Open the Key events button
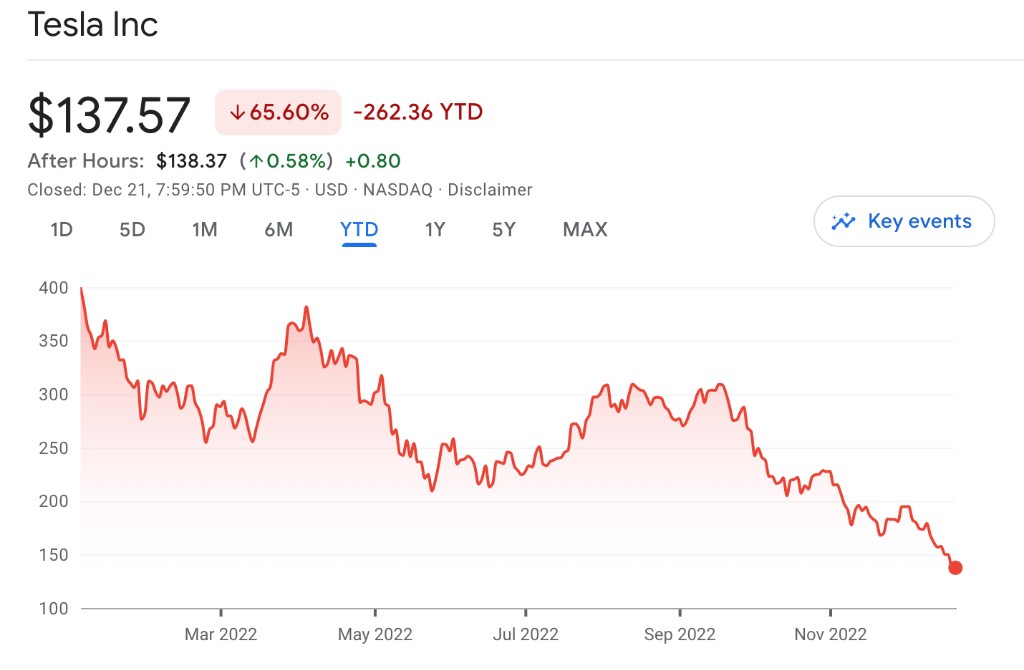 904,221
